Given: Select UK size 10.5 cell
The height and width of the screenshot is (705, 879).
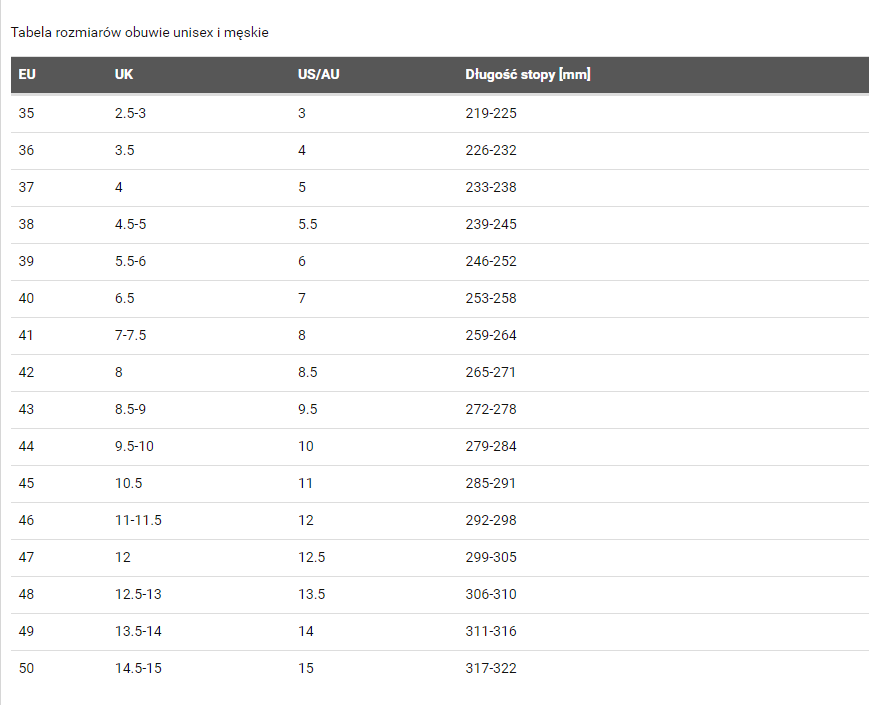Looking at the screenshot, I should coord(129,483).
